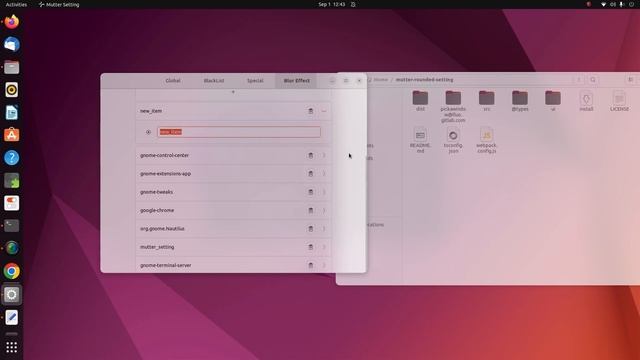Open the system status menu in the top bar

click(x=618, y=4)
